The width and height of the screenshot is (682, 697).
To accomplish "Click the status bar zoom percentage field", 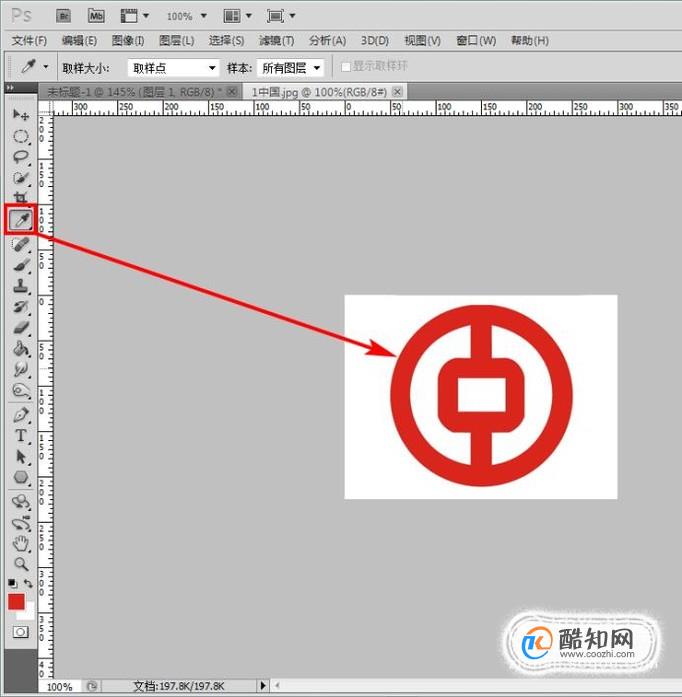I will pyautogui.click(x=59, y=686).
